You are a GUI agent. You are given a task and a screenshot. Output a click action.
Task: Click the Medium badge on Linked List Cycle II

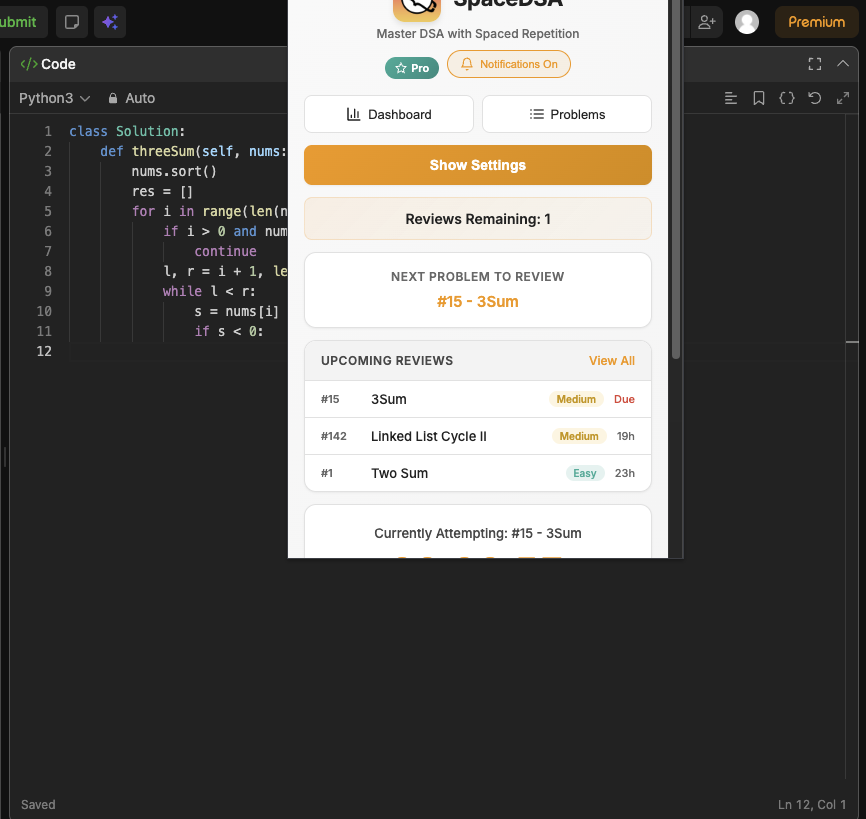click(579, 436)
